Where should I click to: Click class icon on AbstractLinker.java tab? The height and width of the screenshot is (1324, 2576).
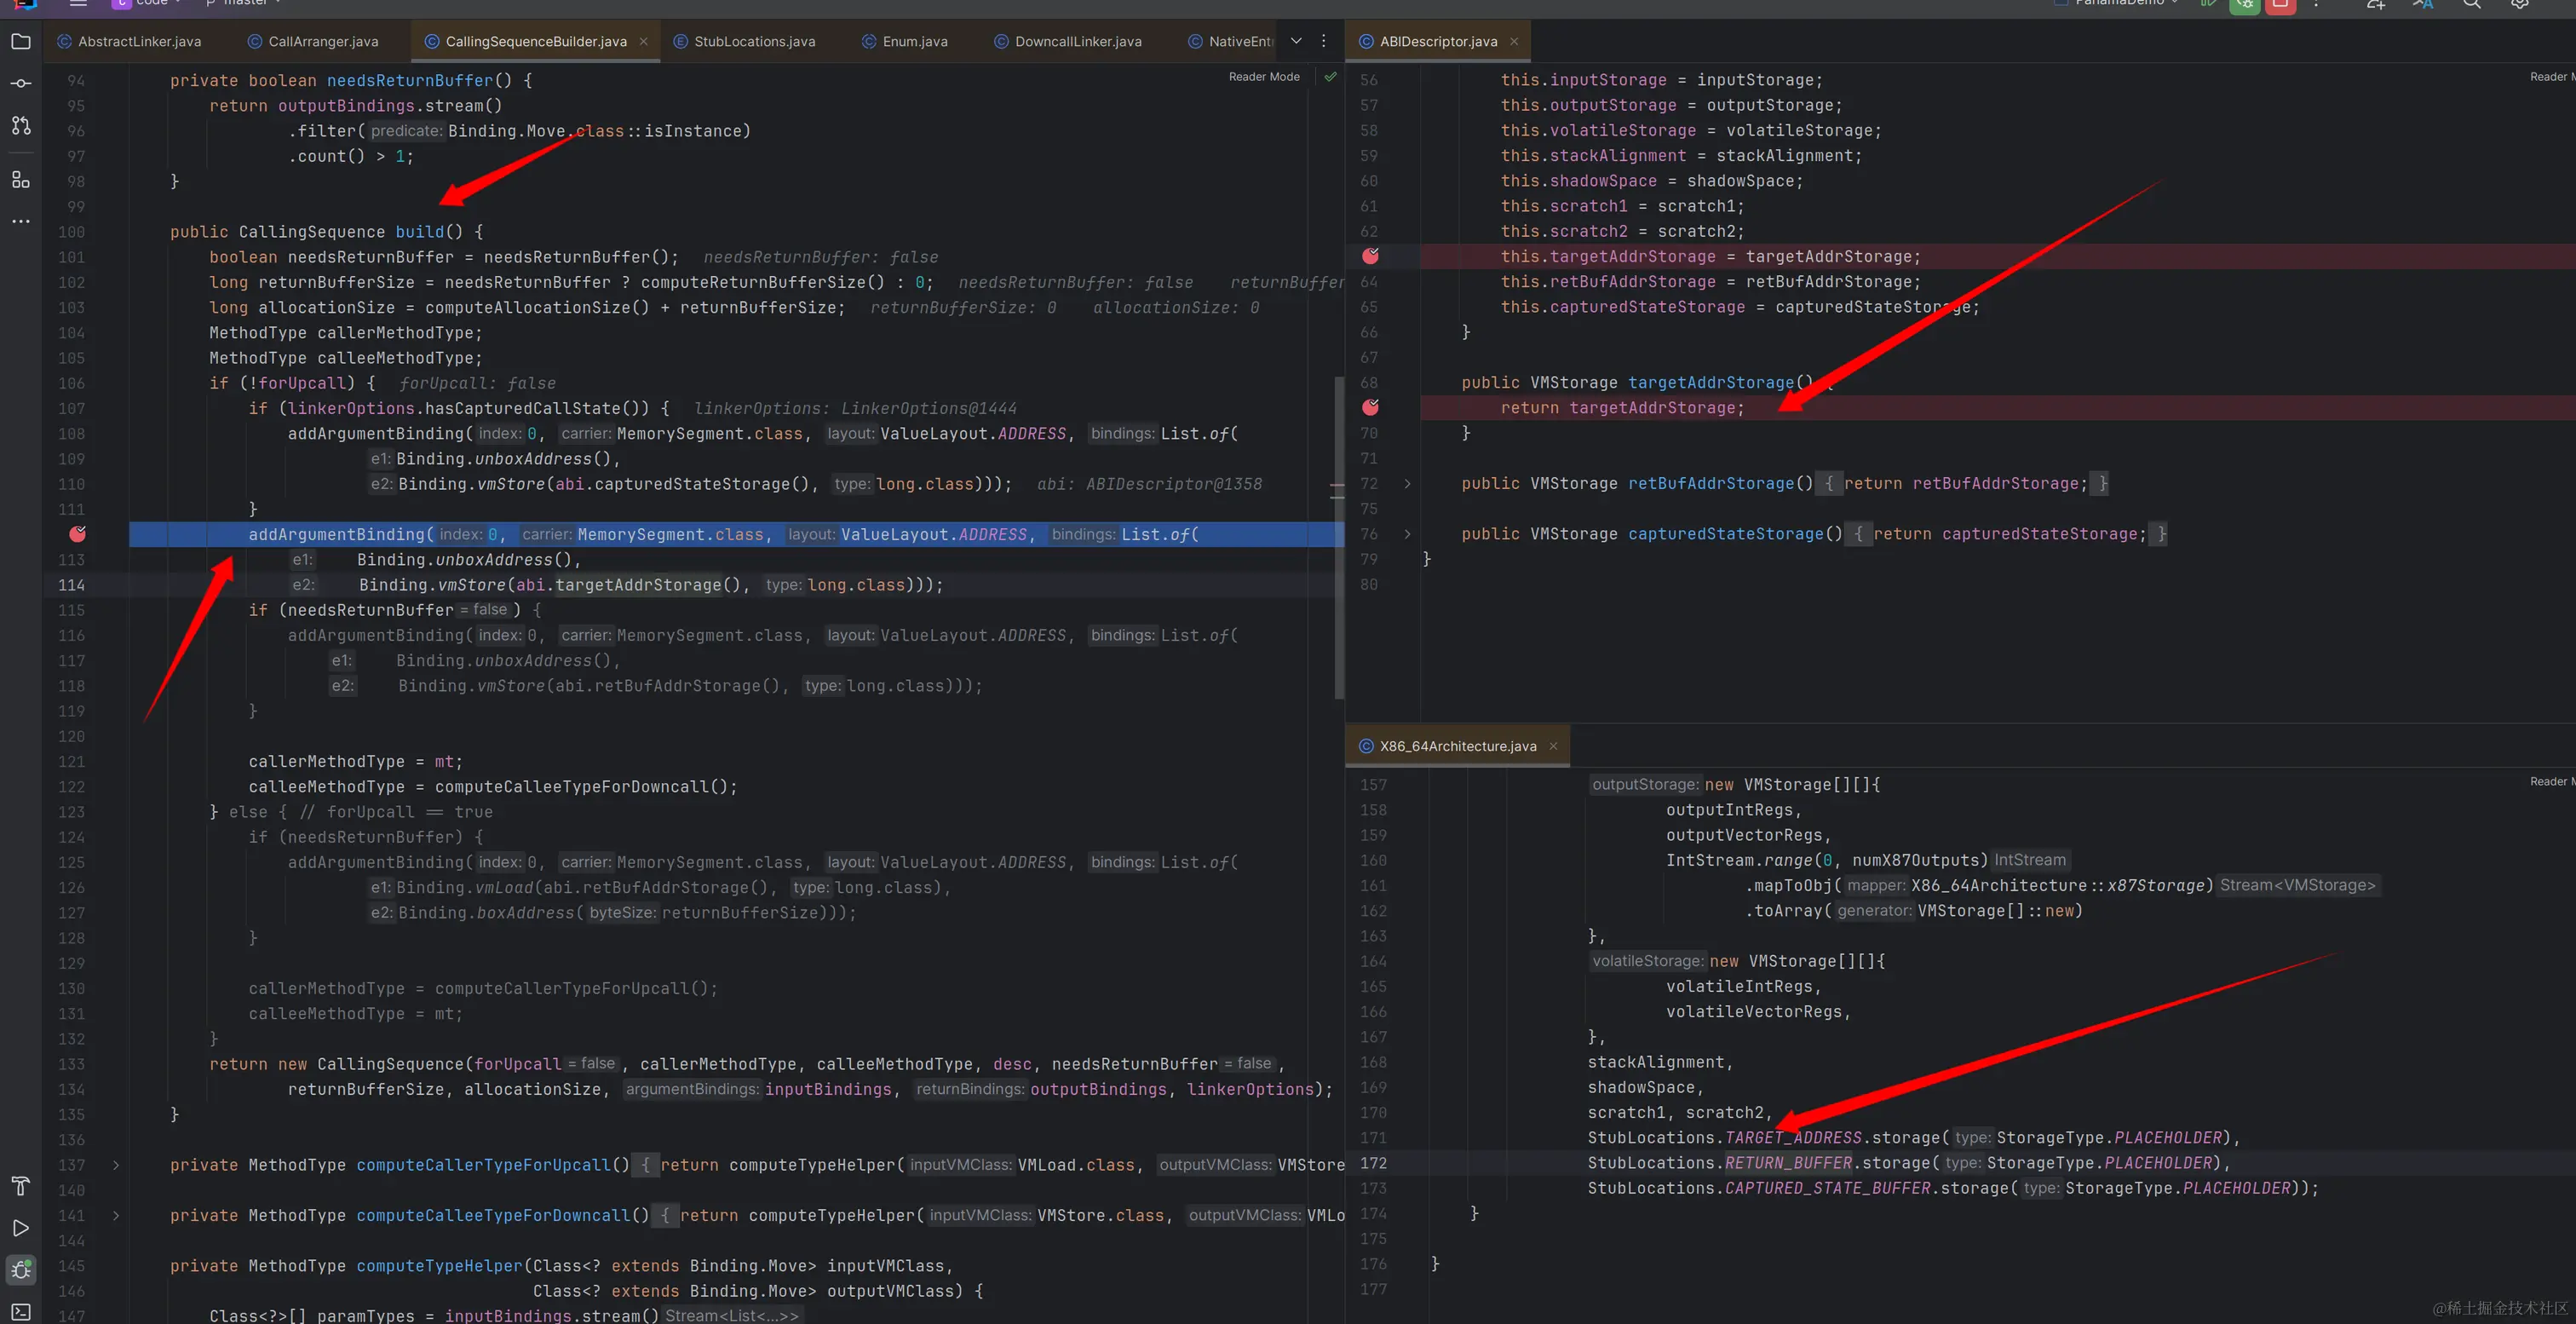[64, 42]
